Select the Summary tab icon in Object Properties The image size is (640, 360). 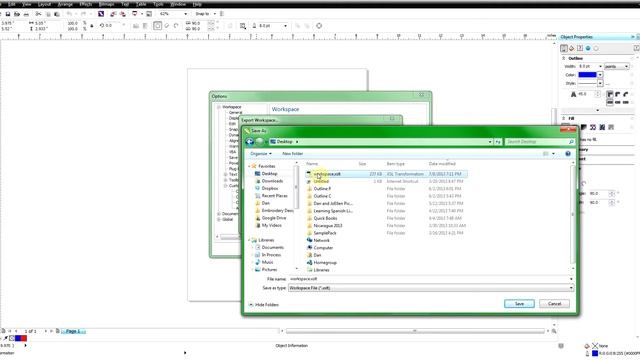pyautogui.click(x=580, y=48)
